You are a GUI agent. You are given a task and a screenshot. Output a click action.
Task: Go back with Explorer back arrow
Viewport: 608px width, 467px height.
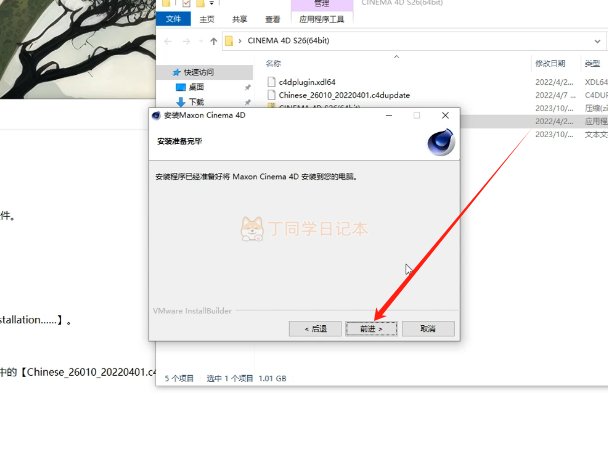pyautogui.click(x=168, y=41)
